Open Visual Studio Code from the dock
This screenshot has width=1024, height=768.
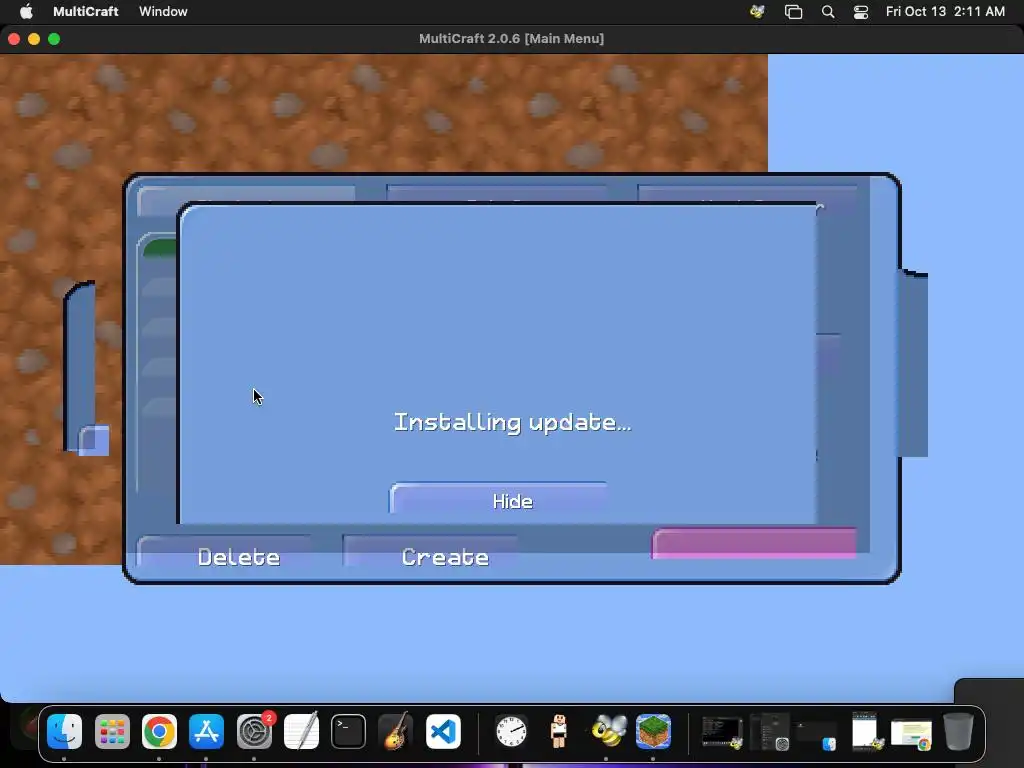(x=443, y=731)
